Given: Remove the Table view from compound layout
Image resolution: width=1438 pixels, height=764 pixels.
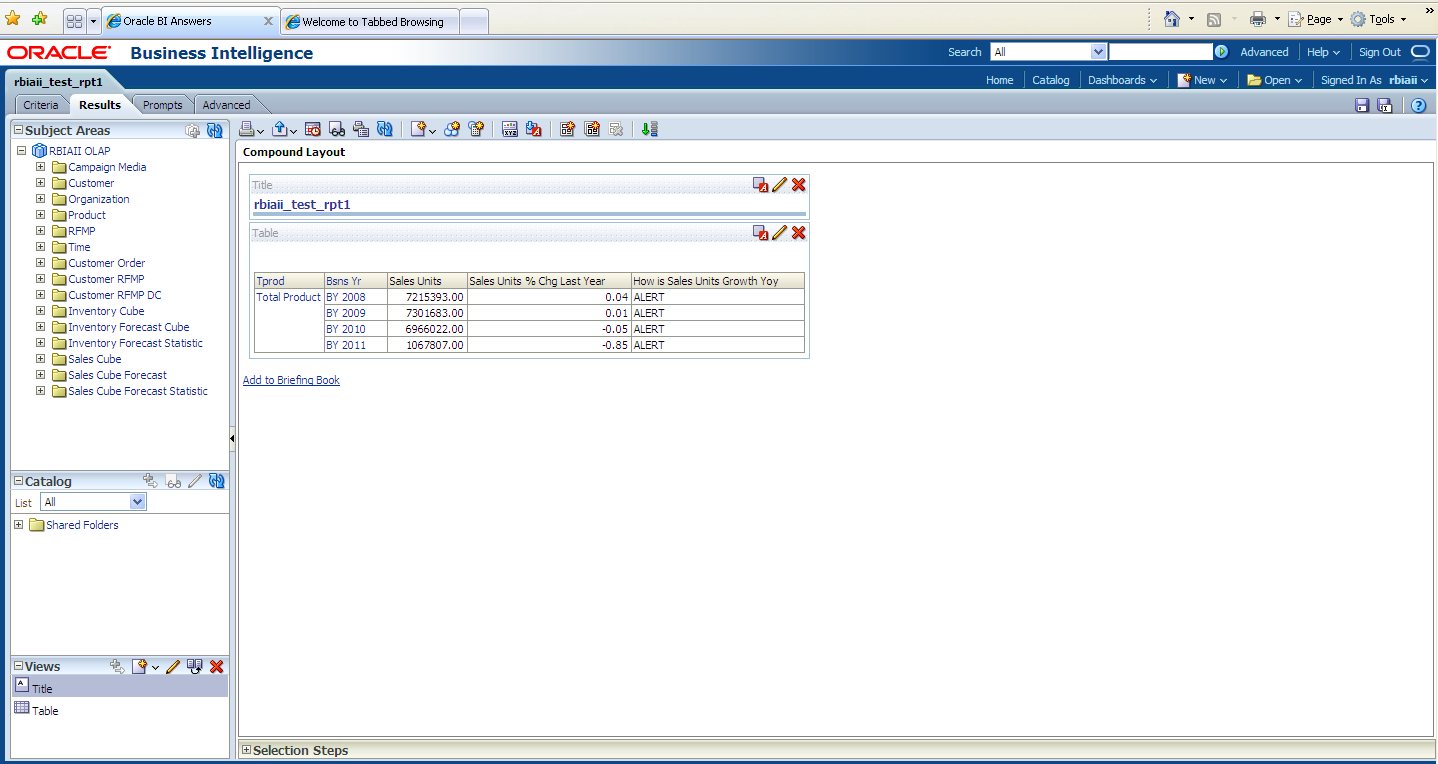Looking at the screenshot, I should pyautogui.click(x=798, y=233).
